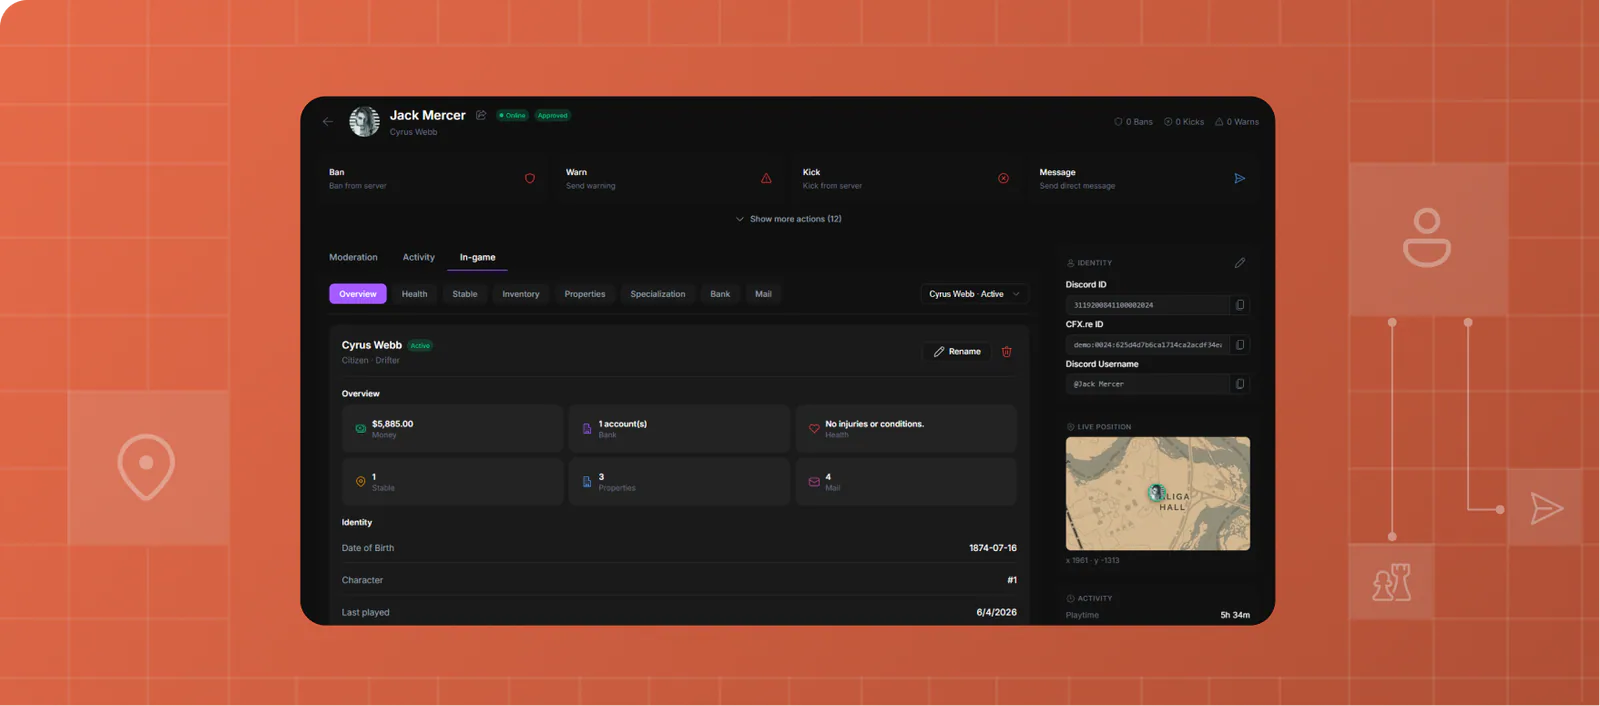The image size is (1600, 706).
Task: View the 0 Warns counter
Action: 1237,122
